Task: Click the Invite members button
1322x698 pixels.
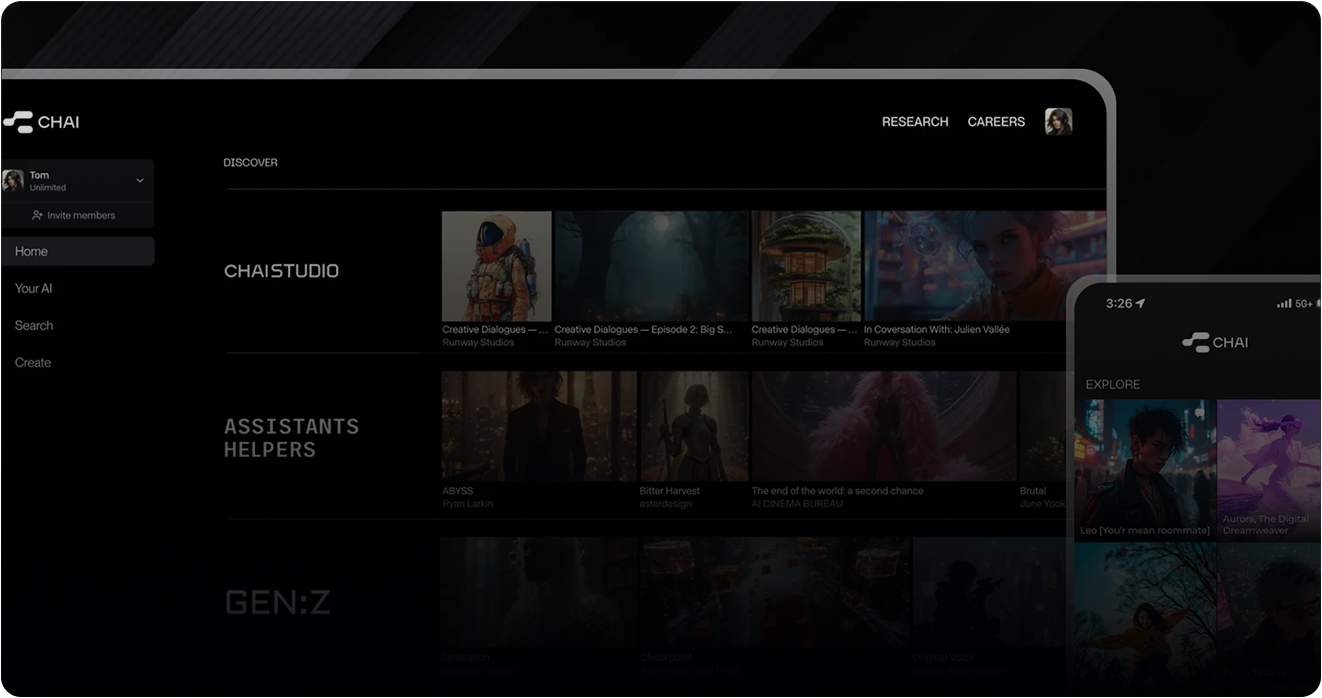Action: coord(78,216)
